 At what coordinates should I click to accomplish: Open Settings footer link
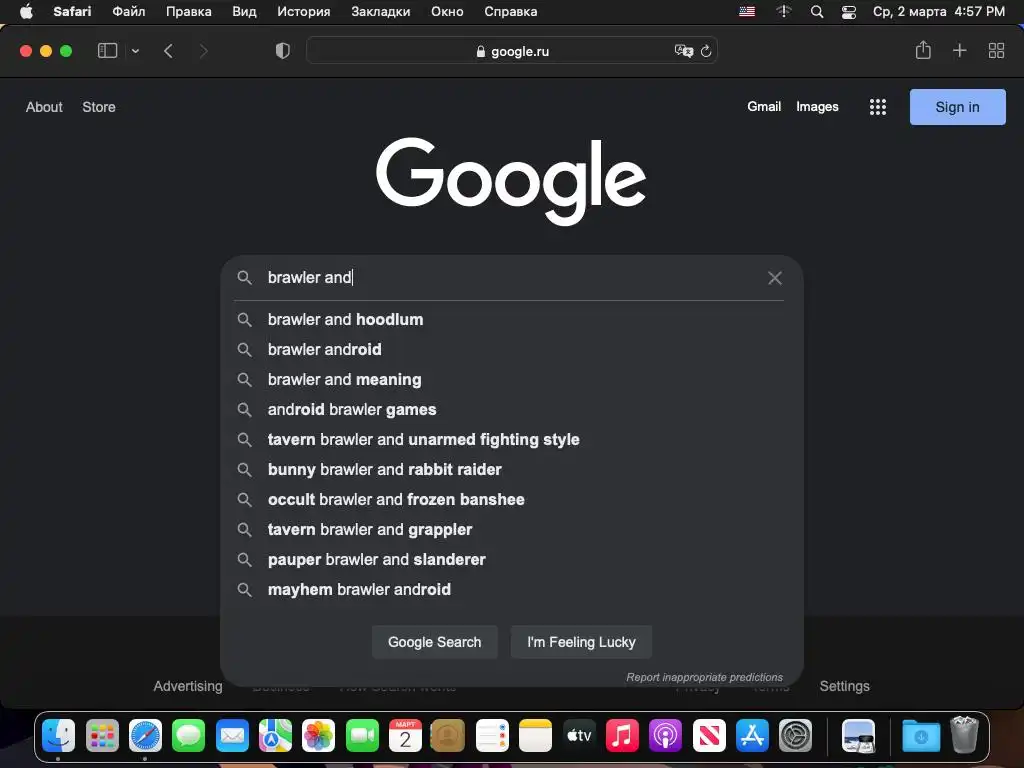[x=844, y=686]
